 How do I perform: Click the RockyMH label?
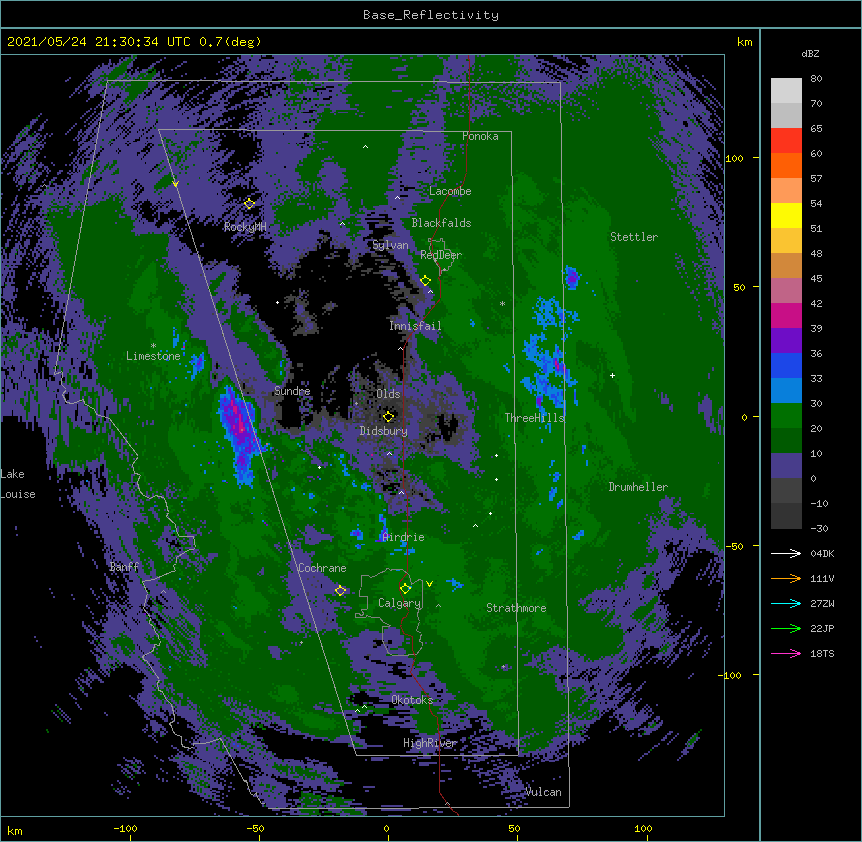(x=245, y=227)
